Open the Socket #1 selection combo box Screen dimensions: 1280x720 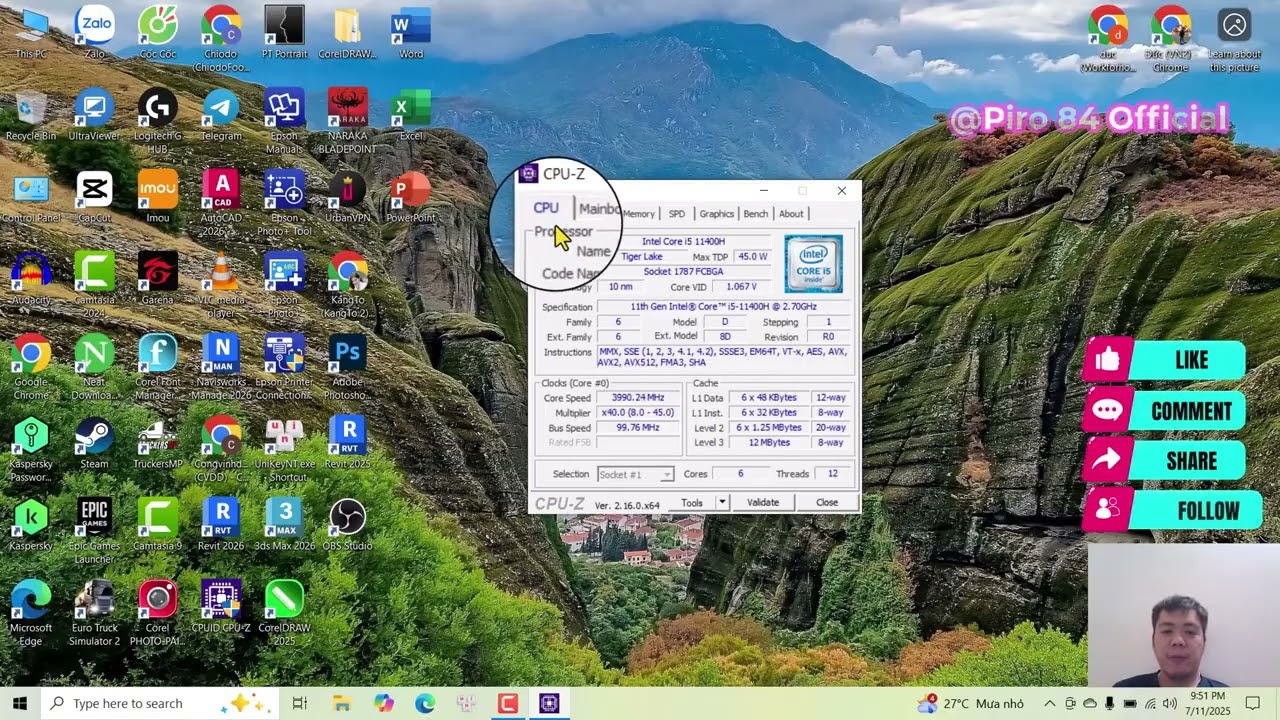coord(635,474)
